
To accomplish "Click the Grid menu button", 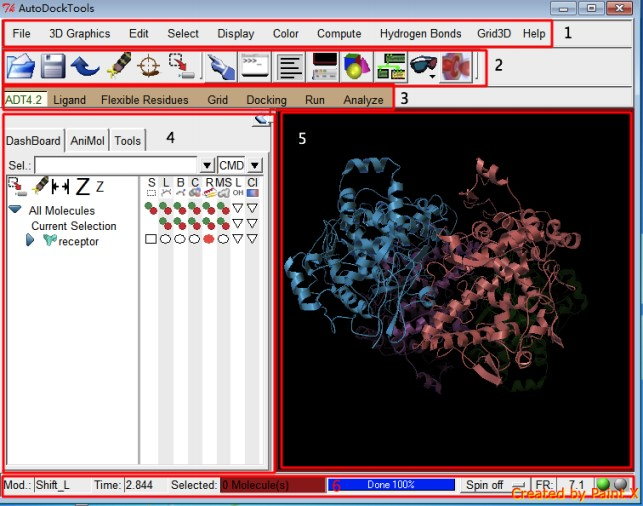I will coord(217,100).
